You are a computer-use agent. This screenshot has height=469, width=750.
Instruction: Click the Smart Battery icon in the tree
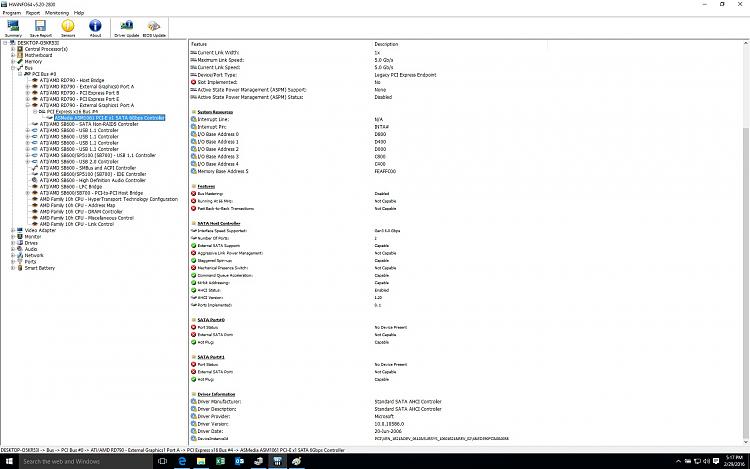tap(20, 268)
